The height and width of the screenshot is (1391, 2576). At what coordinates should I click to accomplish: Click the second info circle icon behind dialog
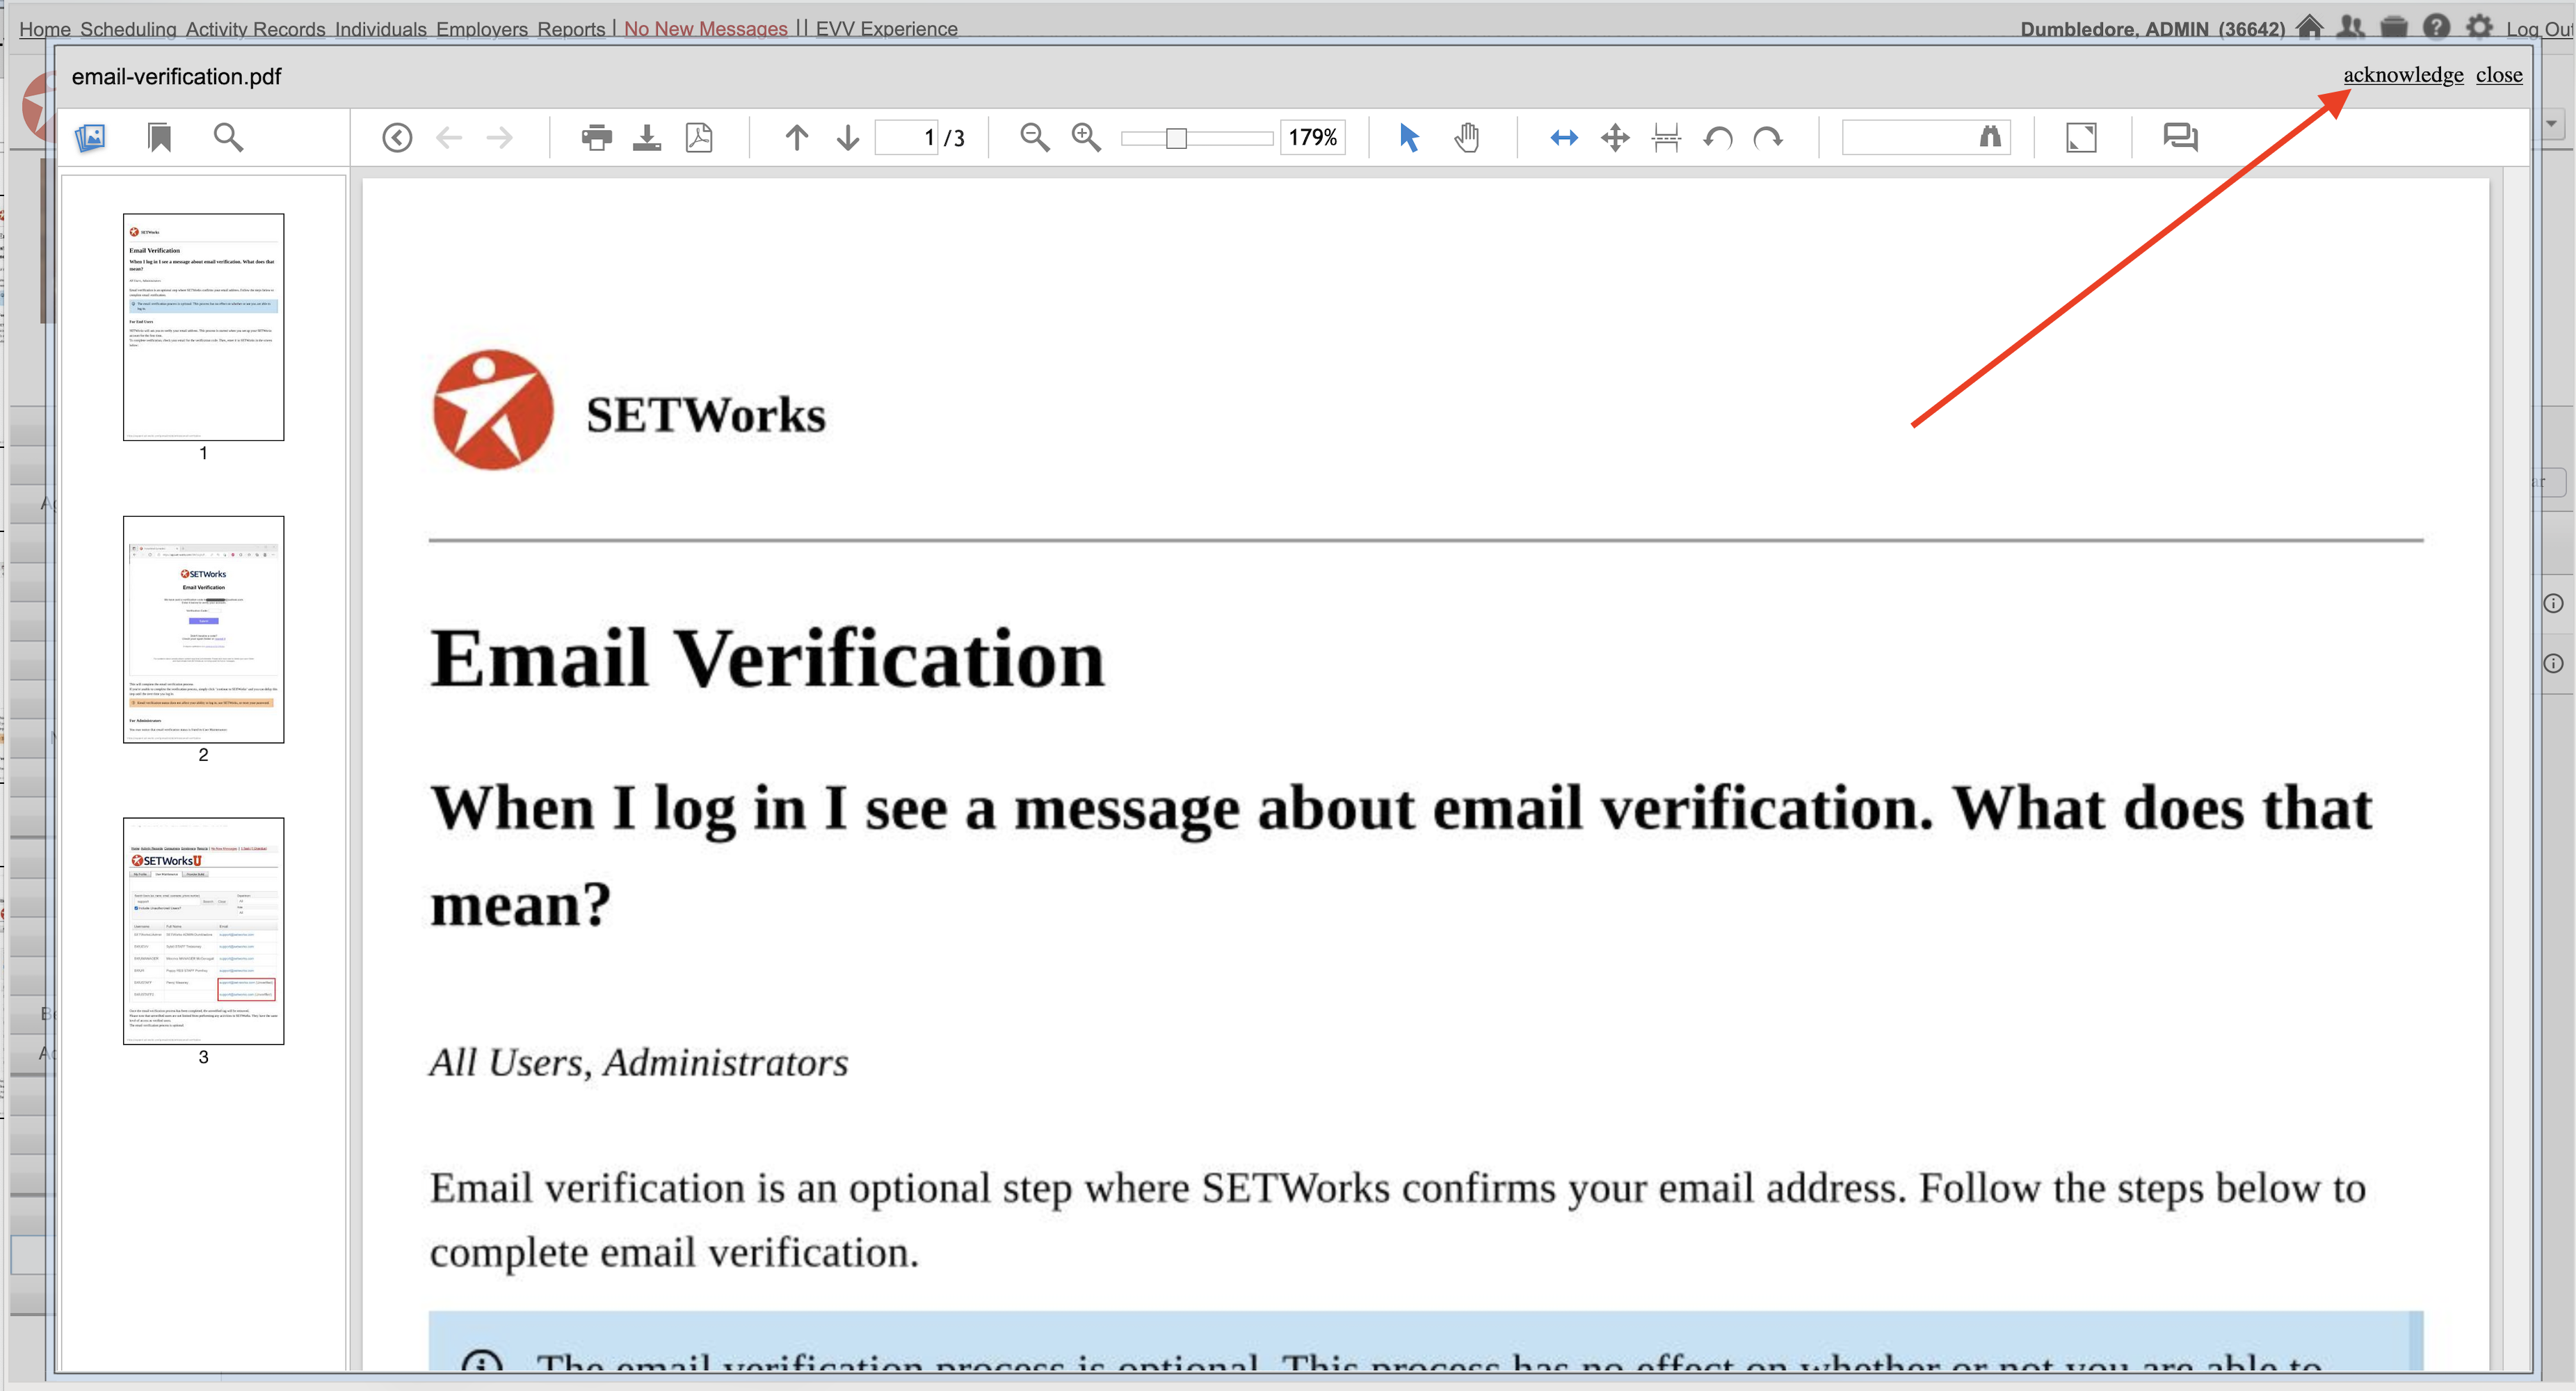point(2553,663)
